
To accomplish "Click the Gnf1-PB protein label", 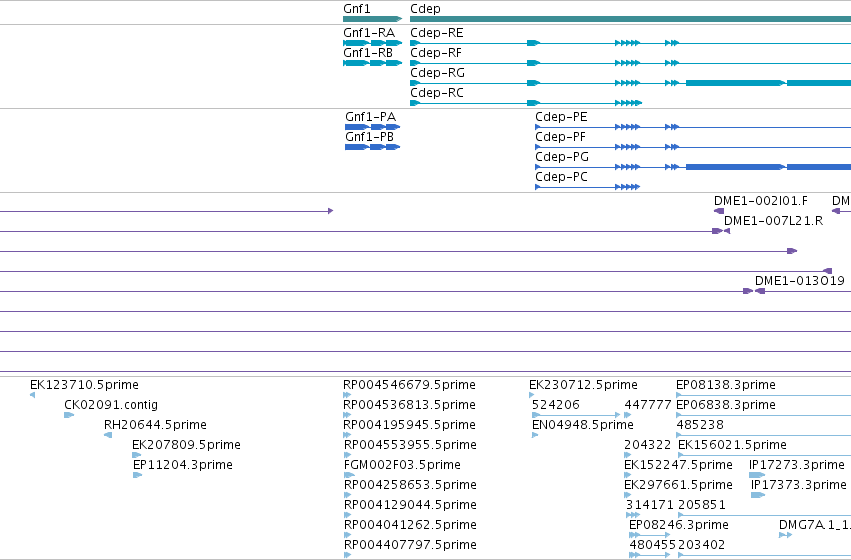I will (x=370, y=137).
